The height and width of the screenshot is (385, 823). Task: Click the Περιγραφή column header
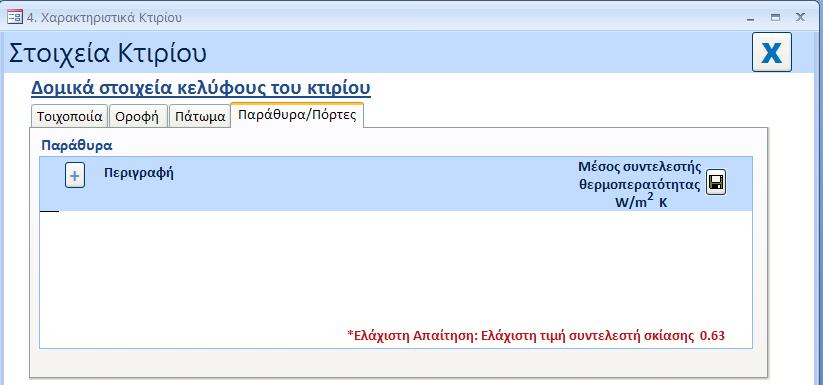pos(139,173)
